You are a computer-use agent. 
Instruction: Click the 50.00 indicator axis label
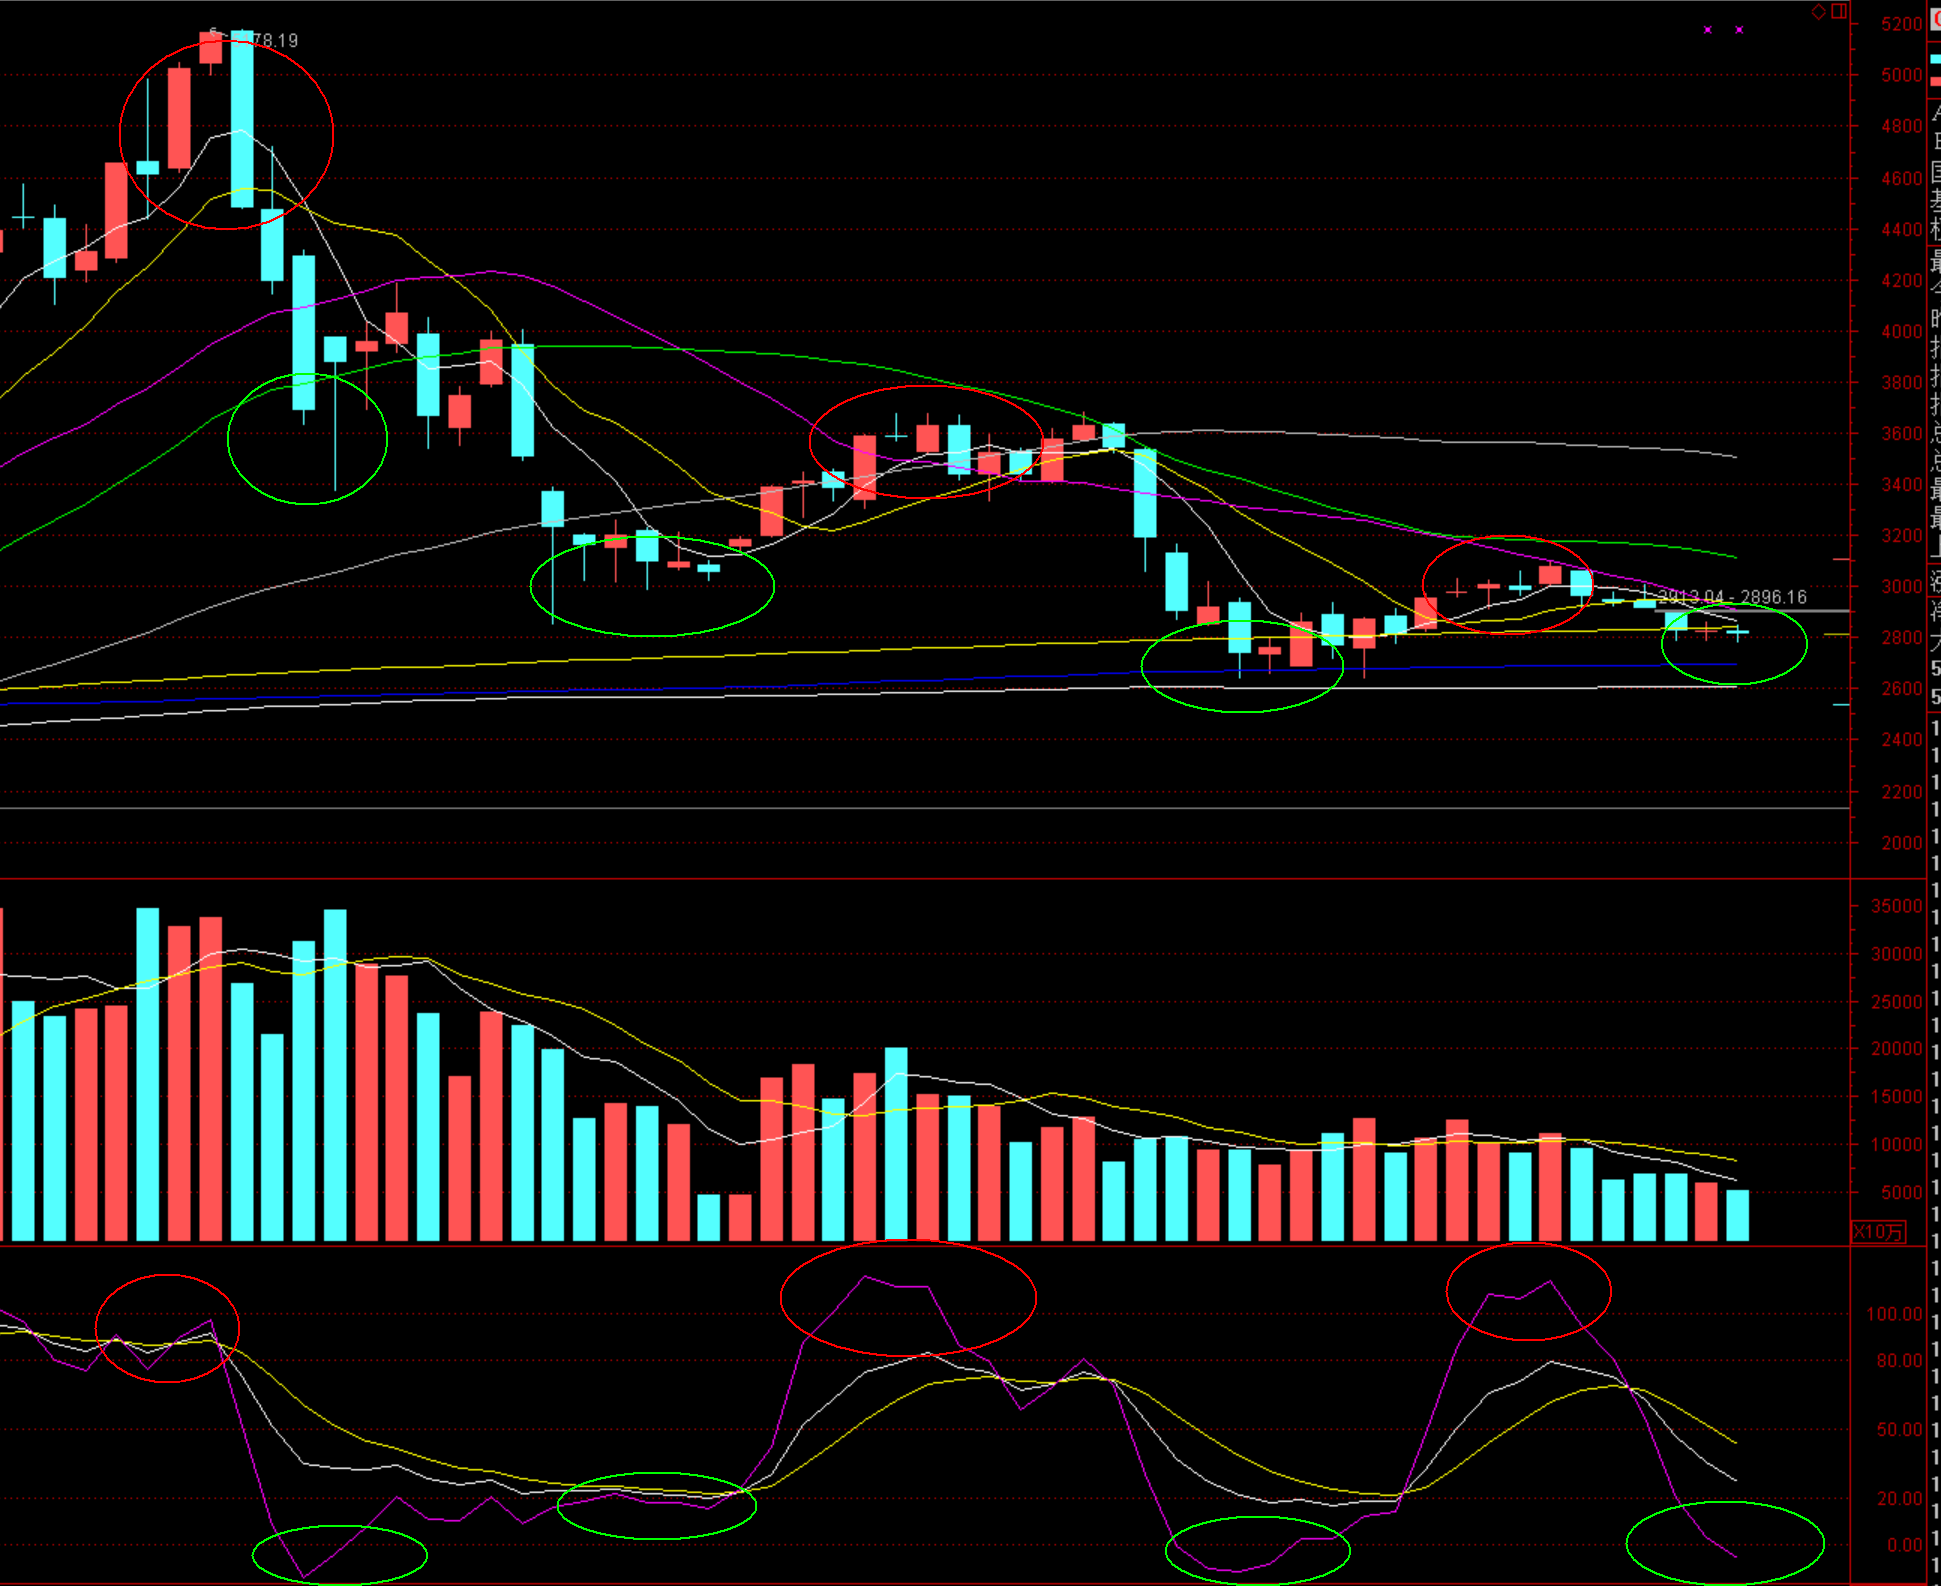1899,1430
